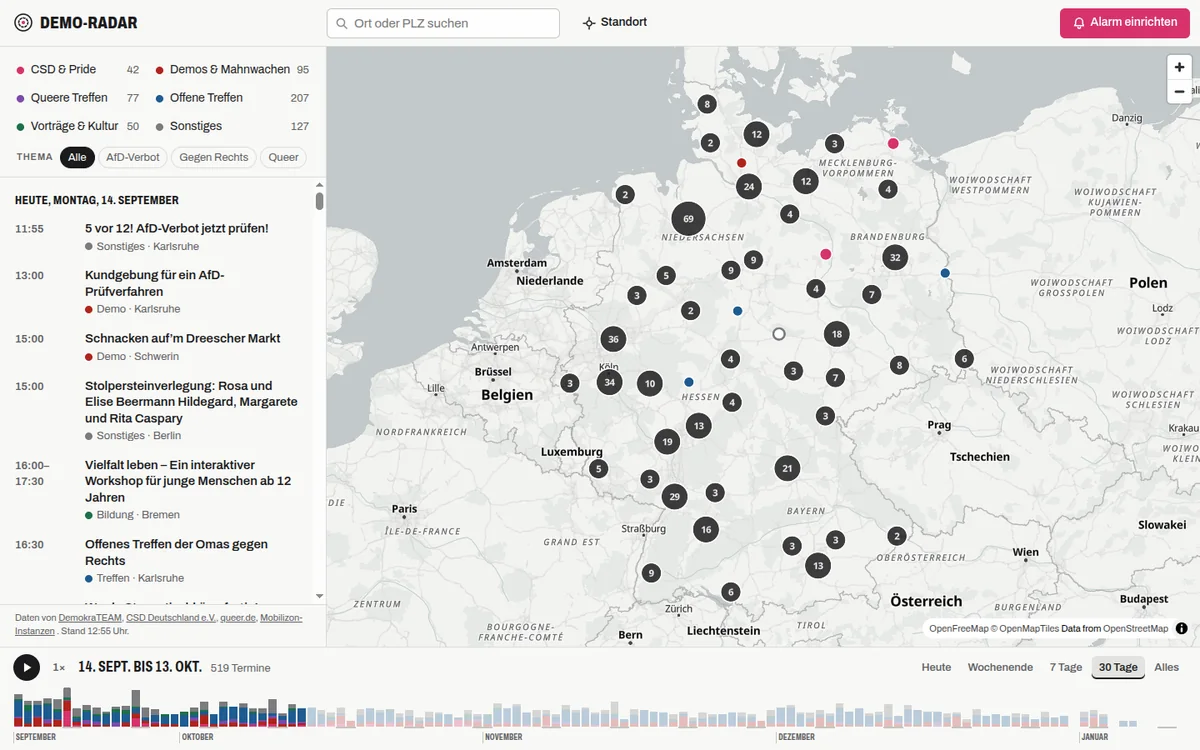Click the Standort location crosshair icon
1200x750 pixels.
[589, 23]
